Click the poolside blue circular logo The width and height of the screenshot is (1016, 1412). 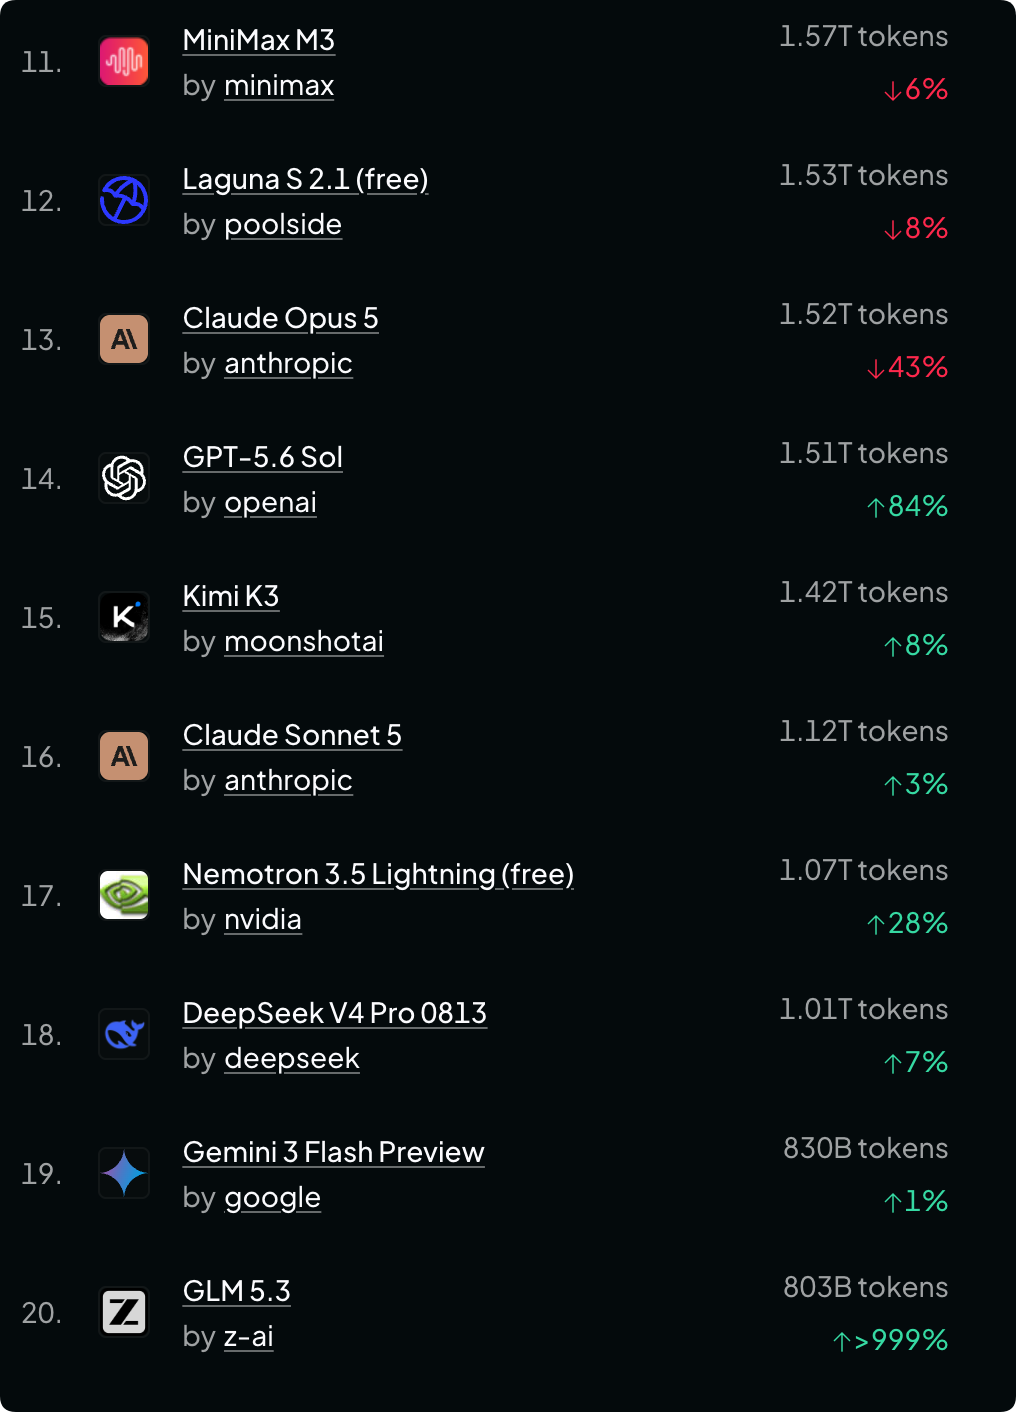coord(124,200)
